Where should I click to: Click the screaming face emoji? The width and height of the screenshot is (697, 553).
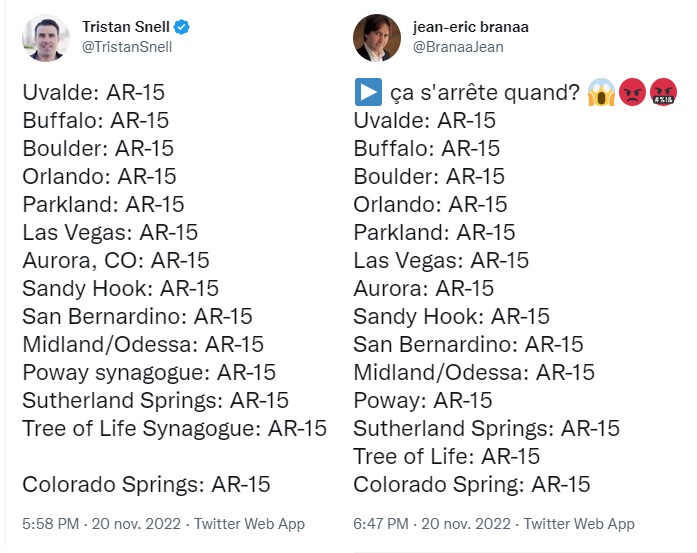[602, 94]
